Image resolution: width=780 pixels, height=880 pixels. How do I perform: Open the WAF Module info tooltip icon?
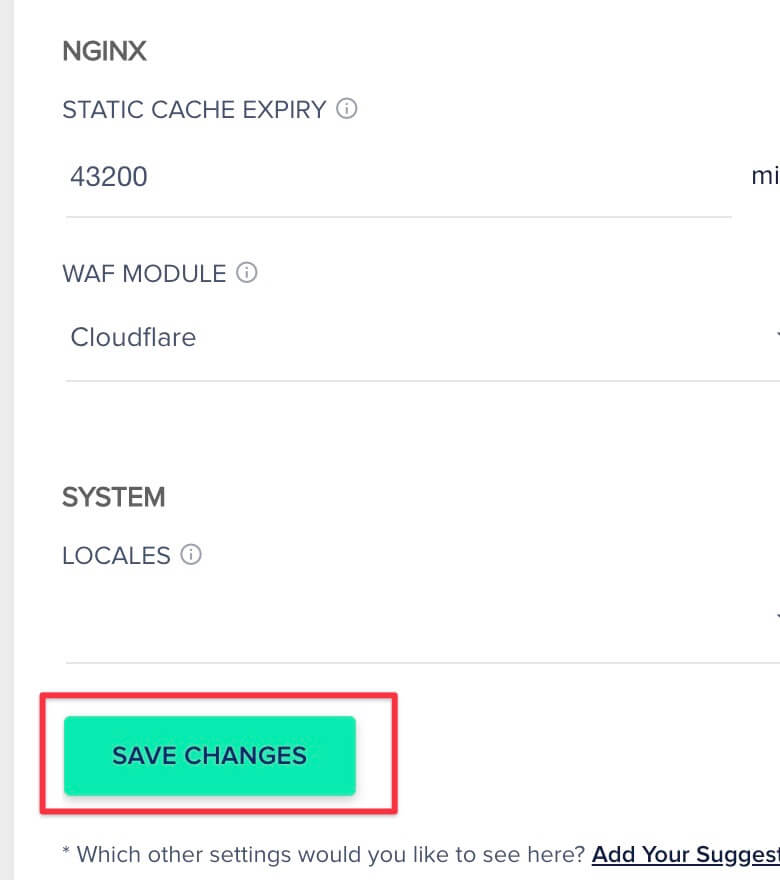coord(246,273)
